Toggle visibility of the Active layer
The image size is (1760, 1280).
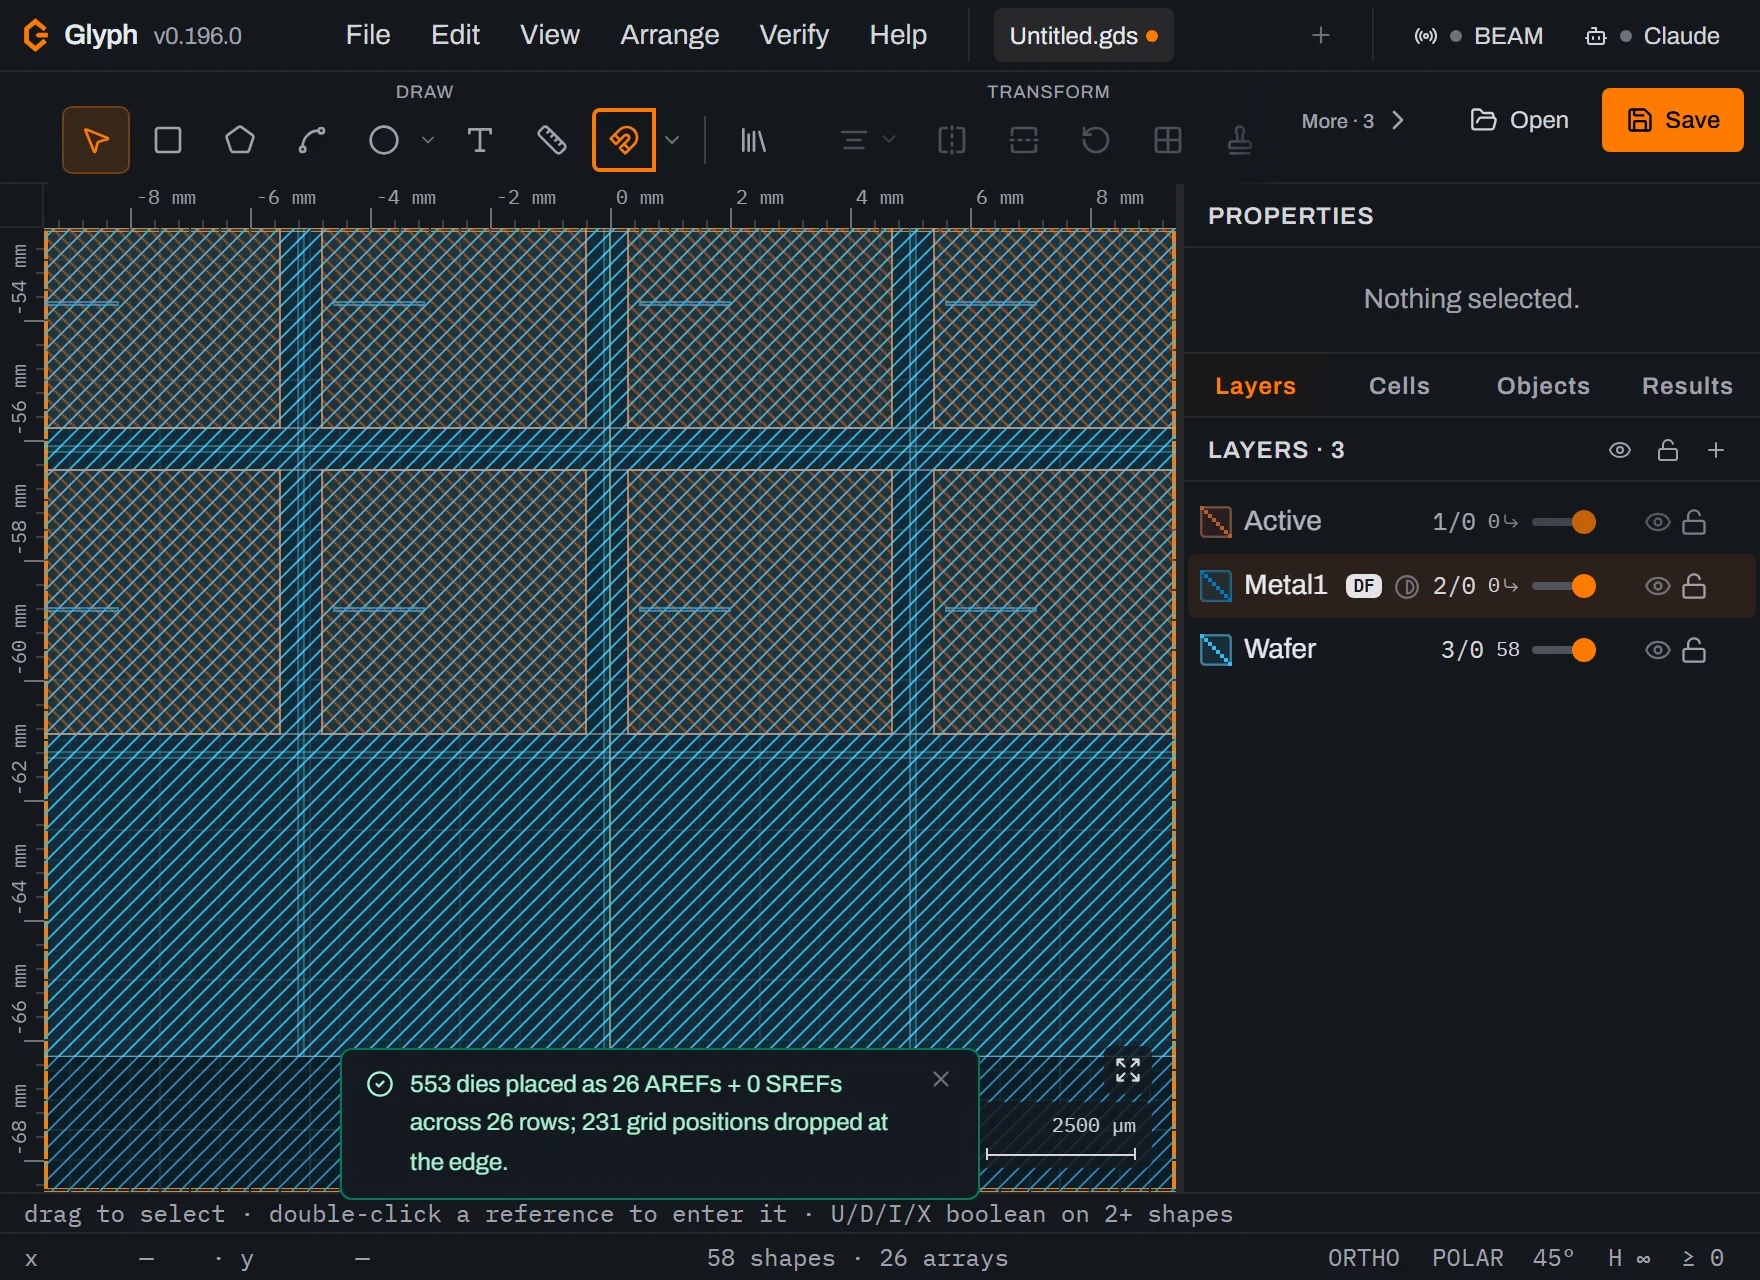tap(1658, 522)
